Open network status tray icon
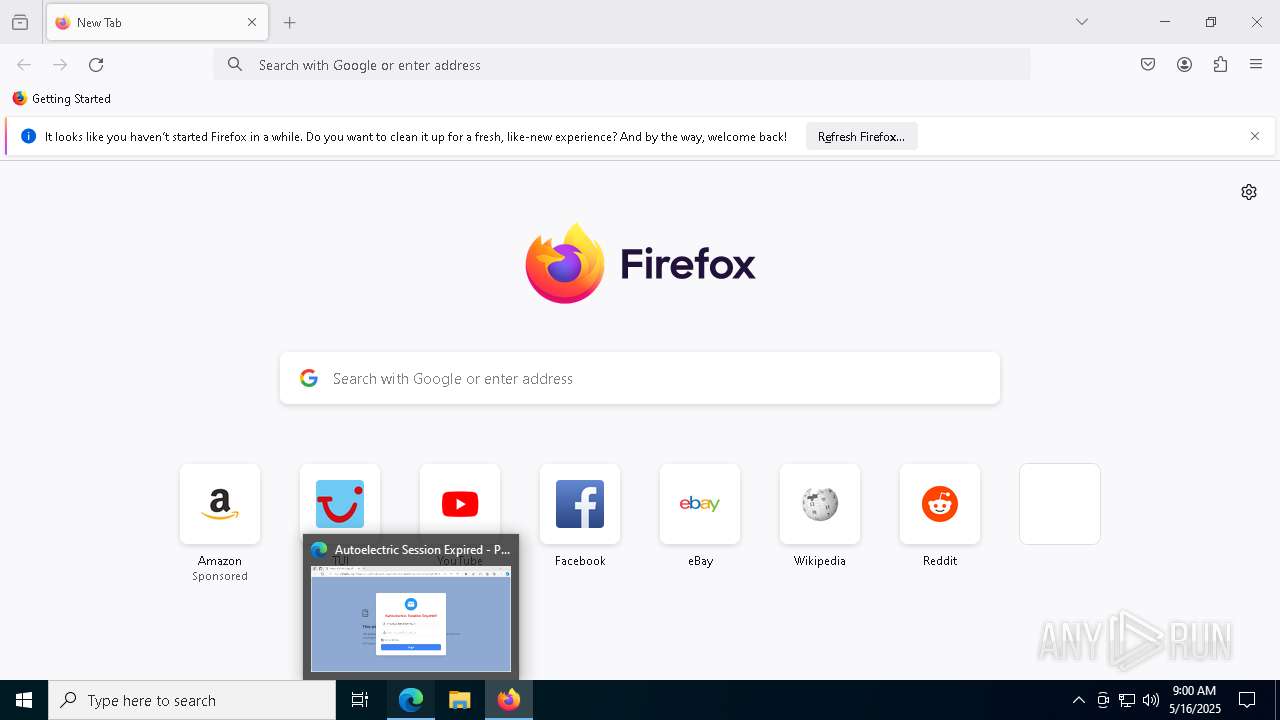1280x720 pixels. pos(1127,700)
